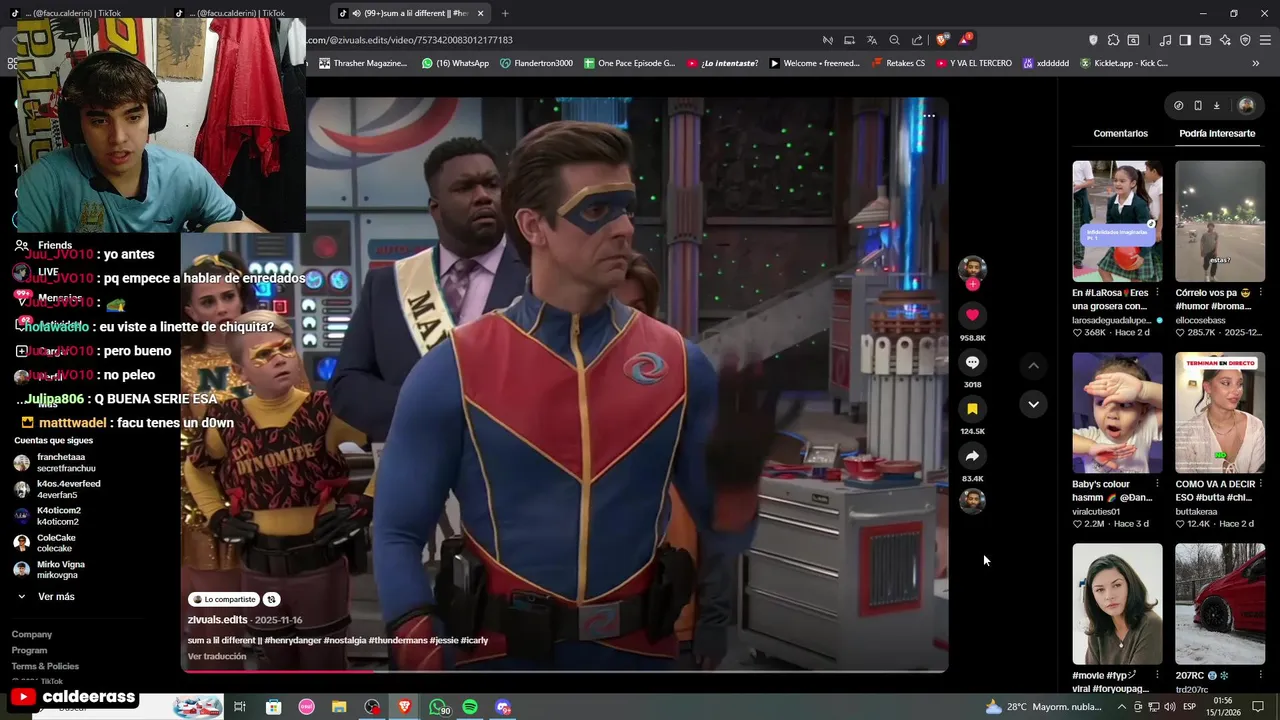Screen dimensions: 1280x720
Task: Open the browser hamburger main menu
Action: point(1265,40)
